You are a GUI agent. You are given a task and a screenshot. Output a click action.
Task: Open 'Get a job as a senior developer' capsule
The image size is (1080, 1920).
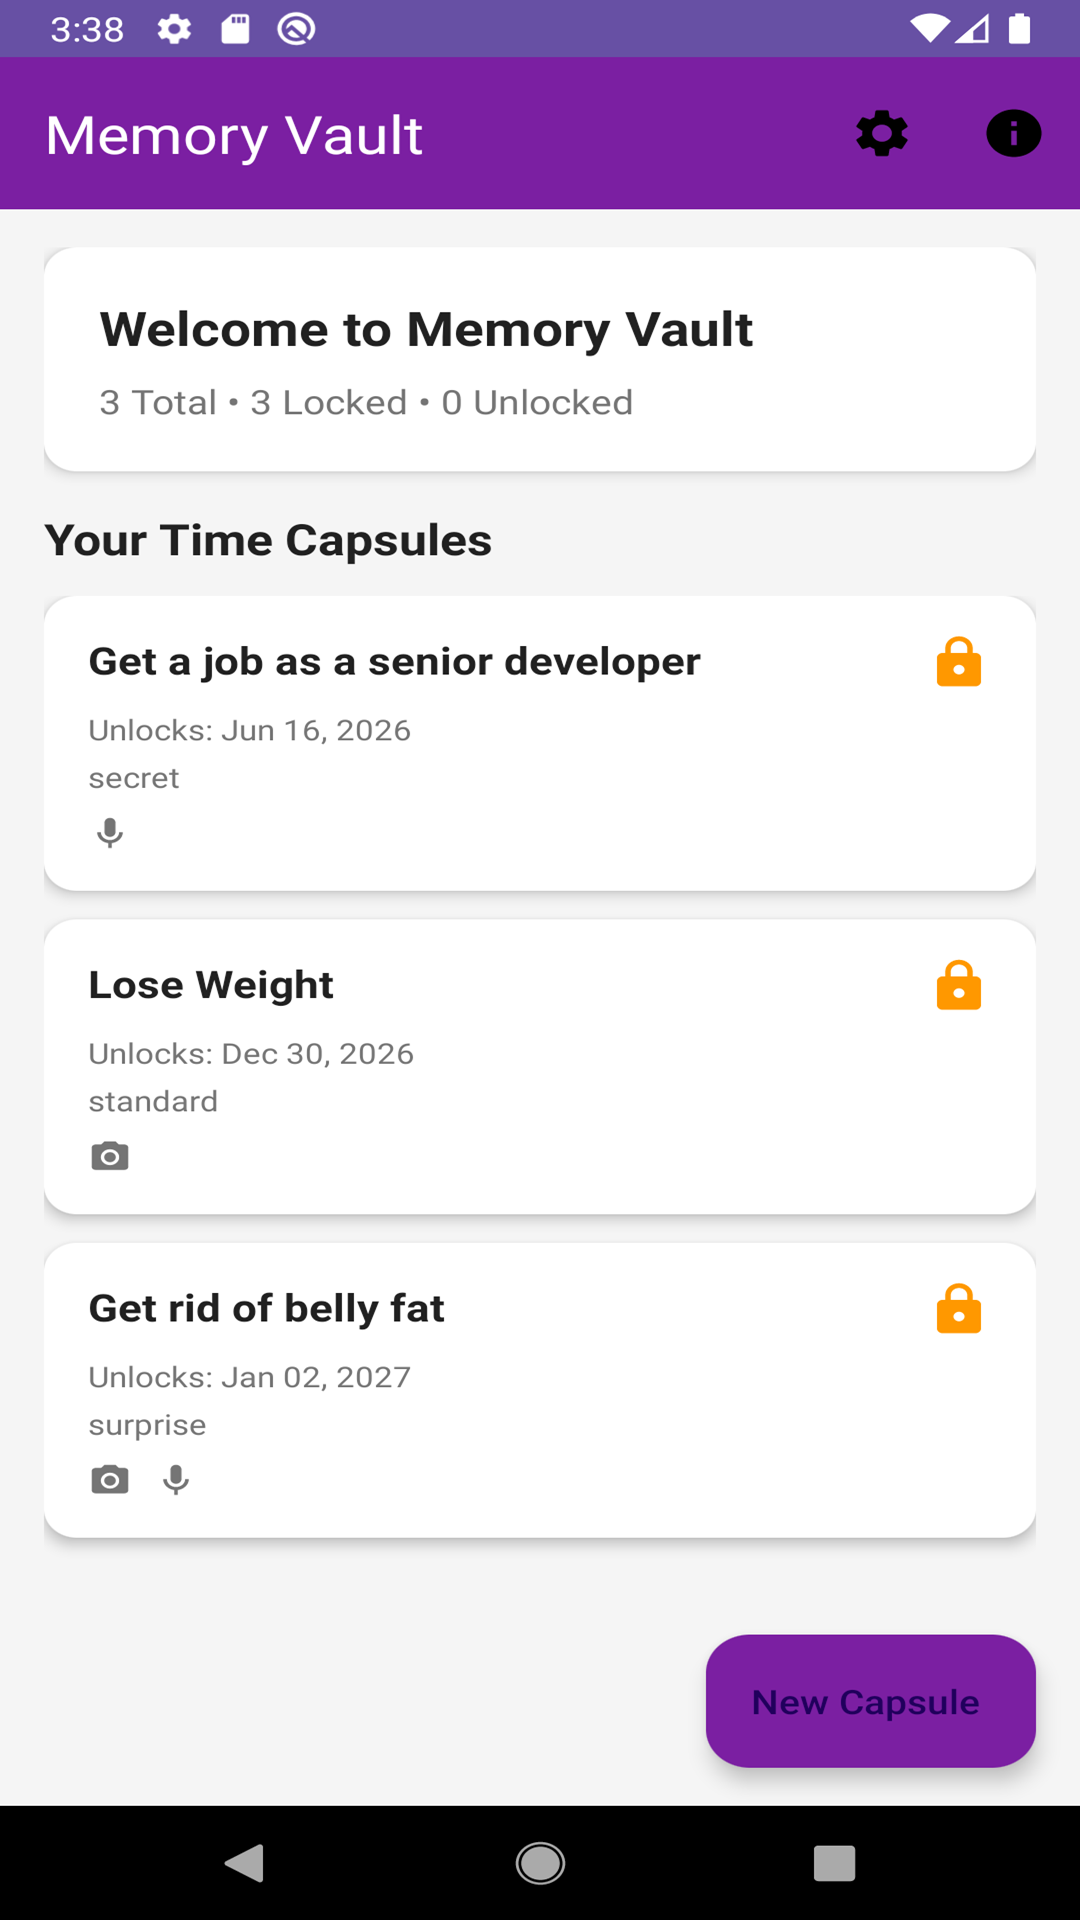click(394, 662)
